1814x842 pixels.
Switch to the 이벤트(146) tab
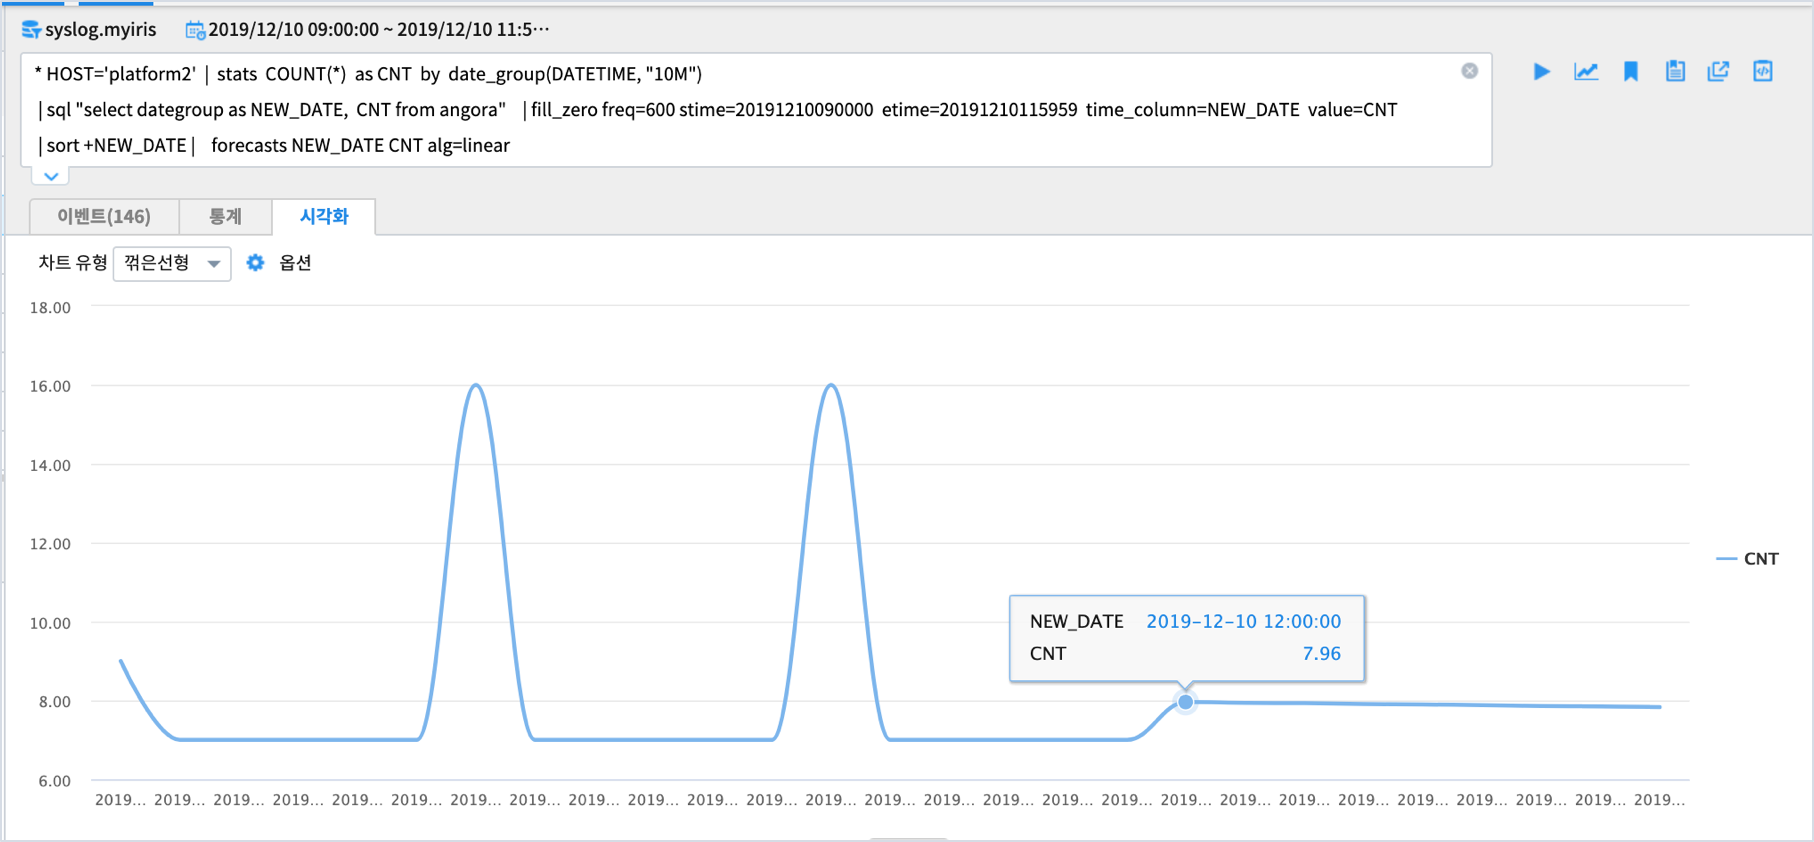point(104,216)
